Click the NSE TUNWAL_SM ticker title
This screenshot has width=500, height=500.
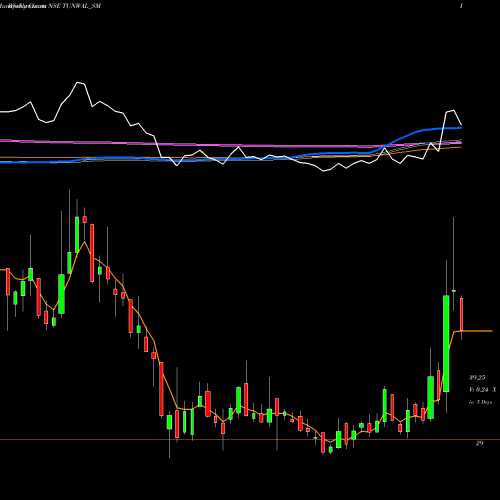(75, 6)
